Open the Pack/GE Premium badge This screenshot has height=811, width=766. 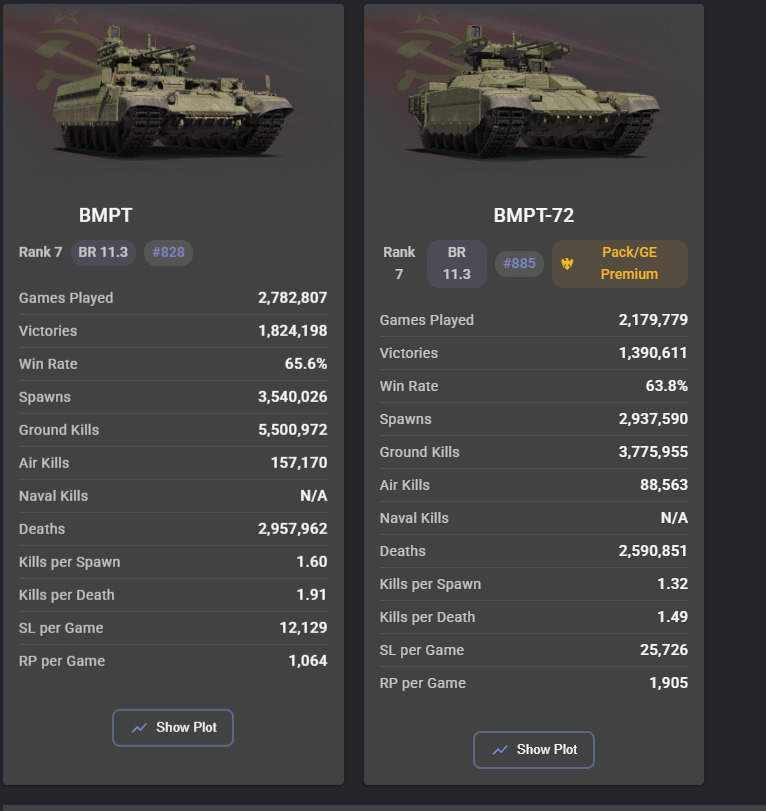click(x=620, y=264)
